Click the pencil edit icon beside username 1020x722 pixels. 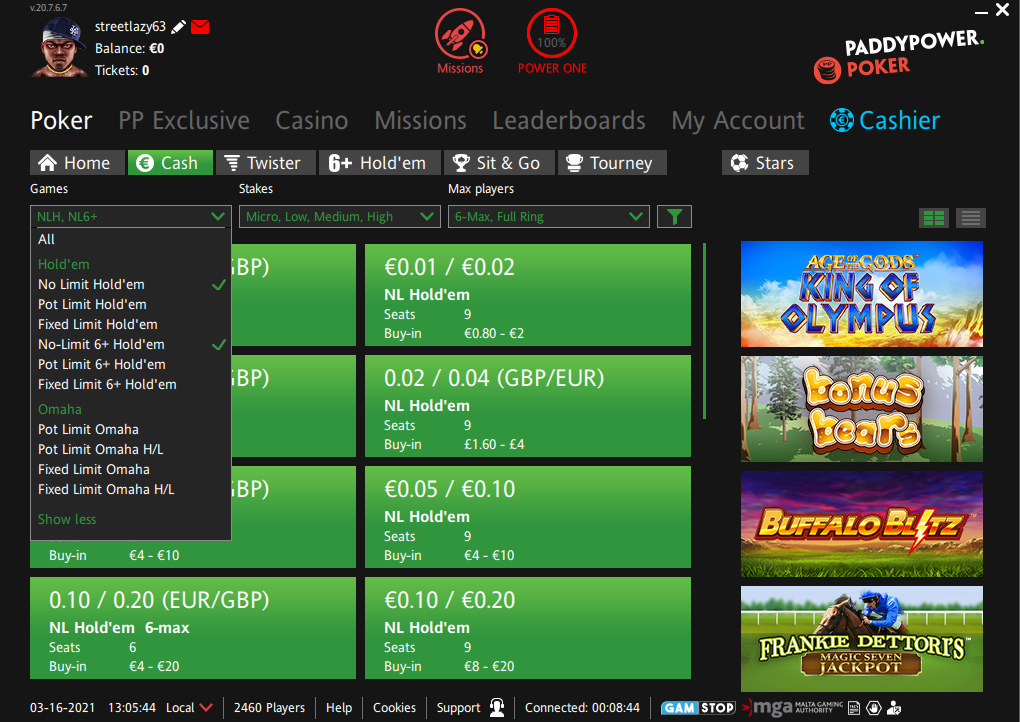179,27
